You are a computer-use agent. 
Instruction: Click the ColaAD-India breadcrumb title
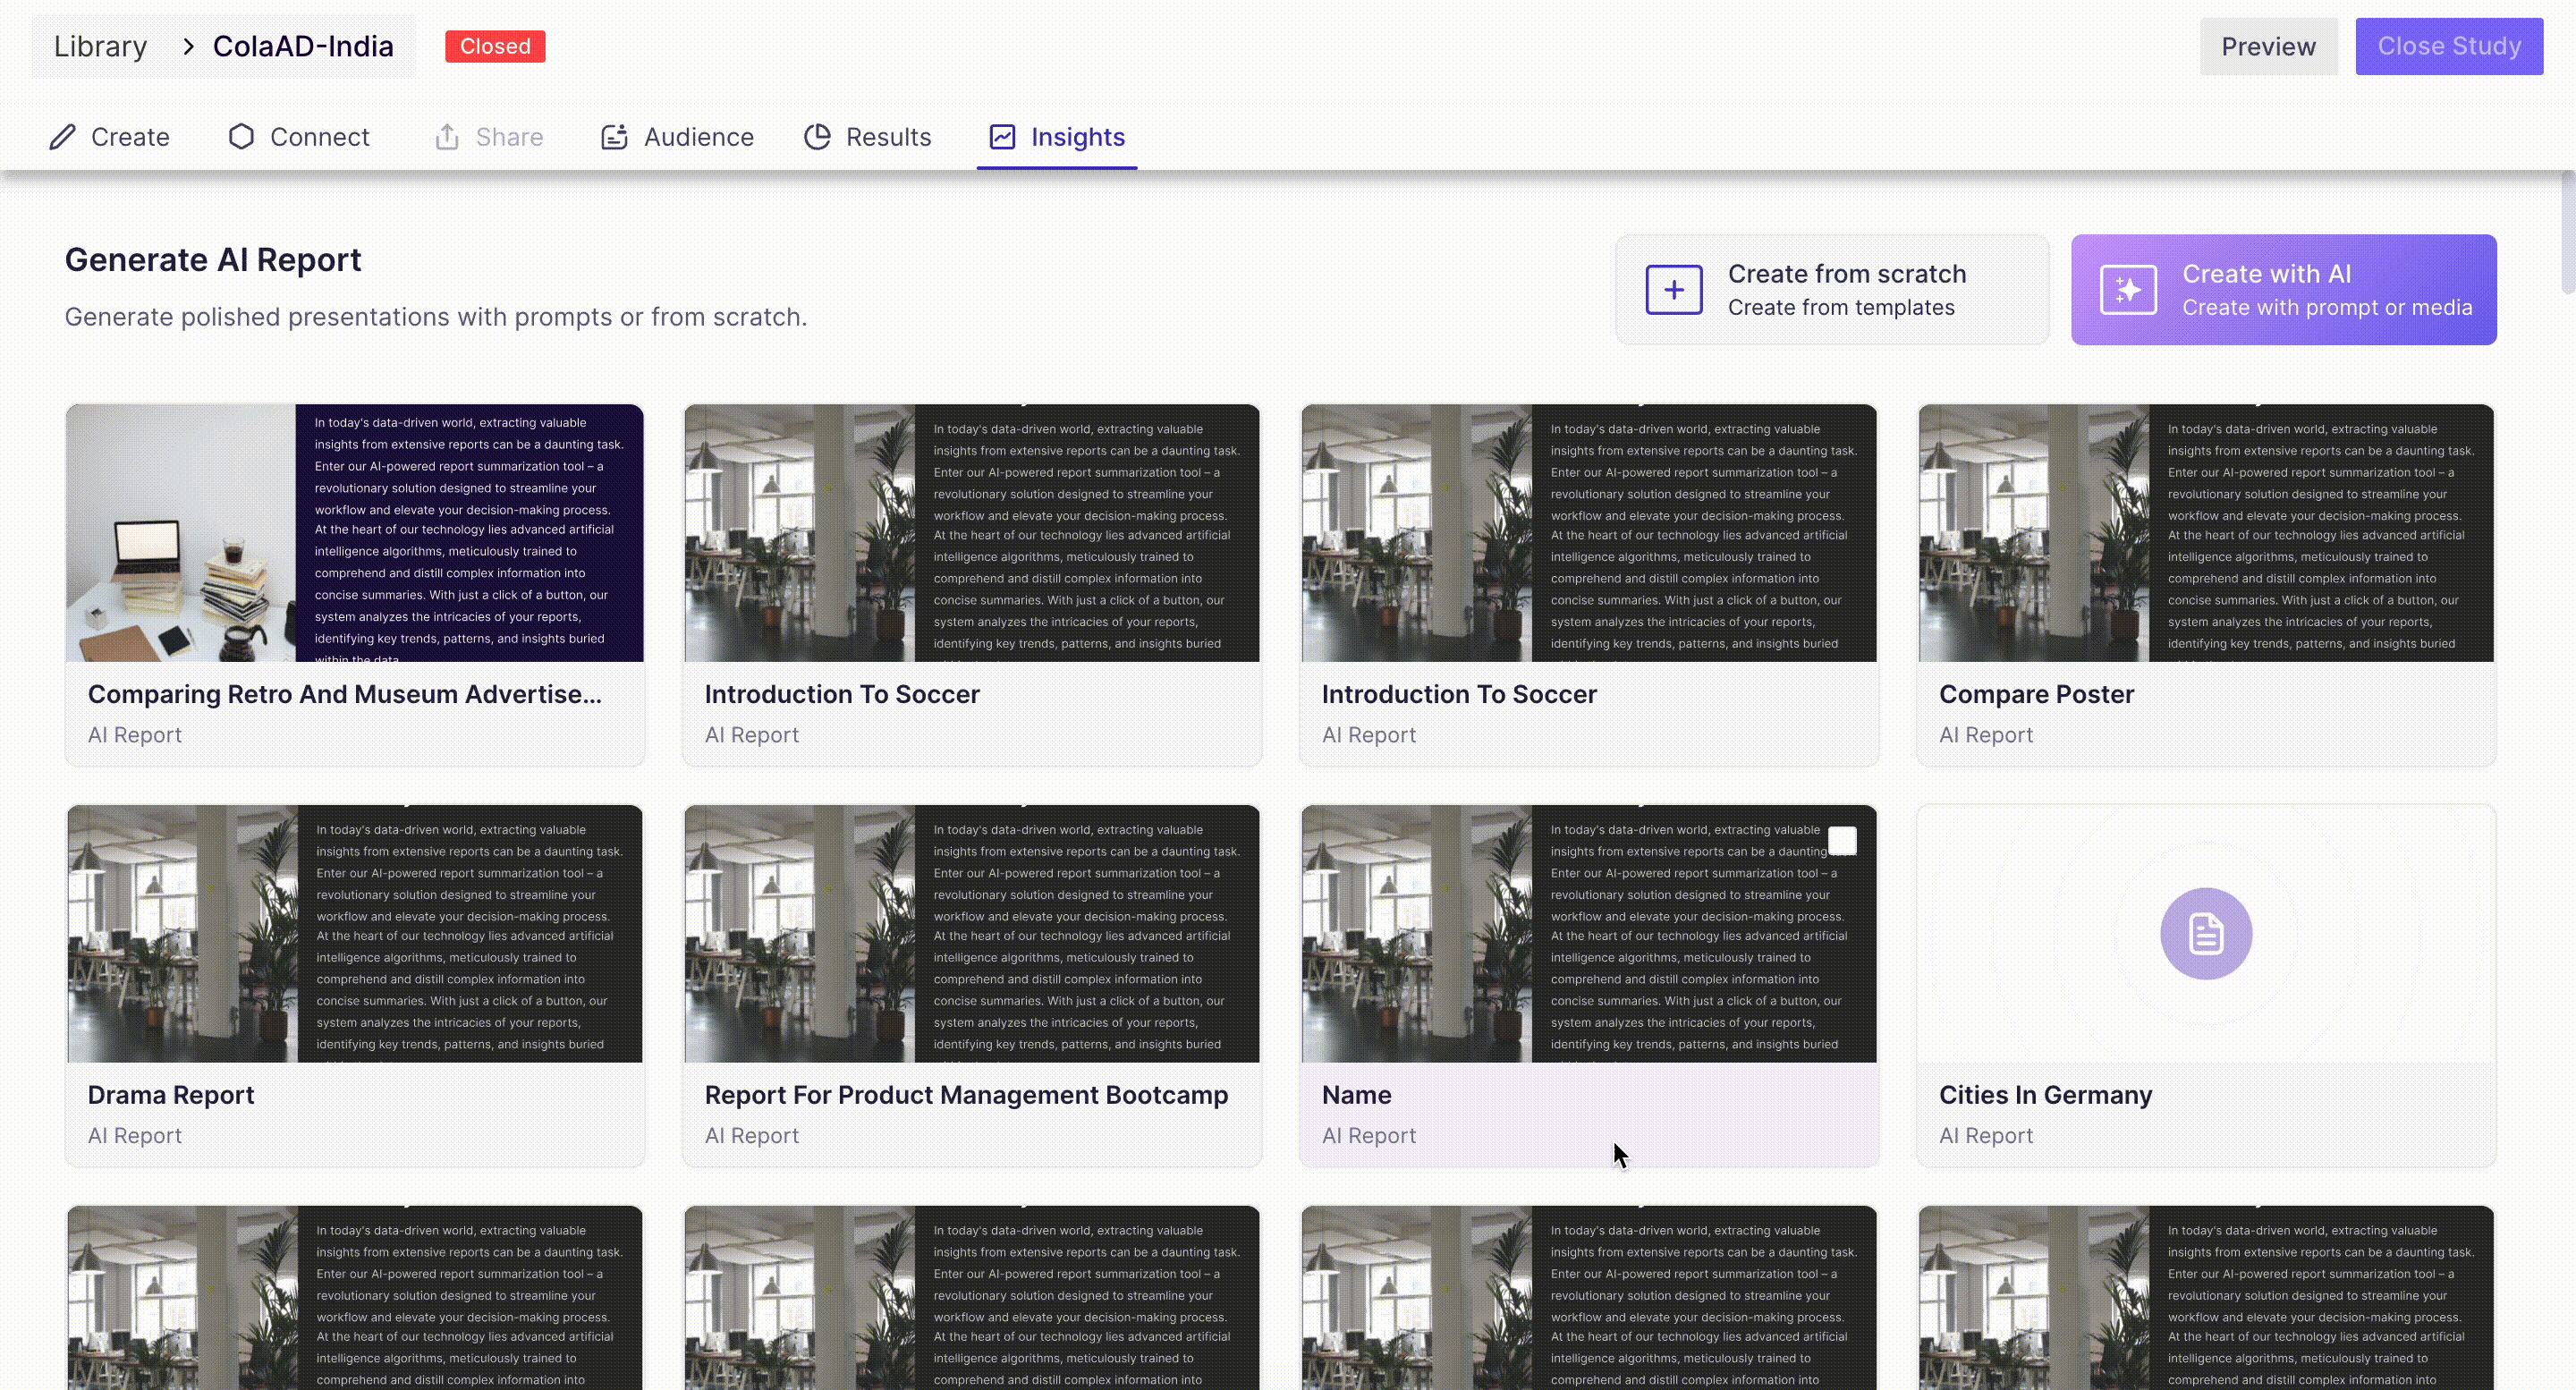click(303, 47)
